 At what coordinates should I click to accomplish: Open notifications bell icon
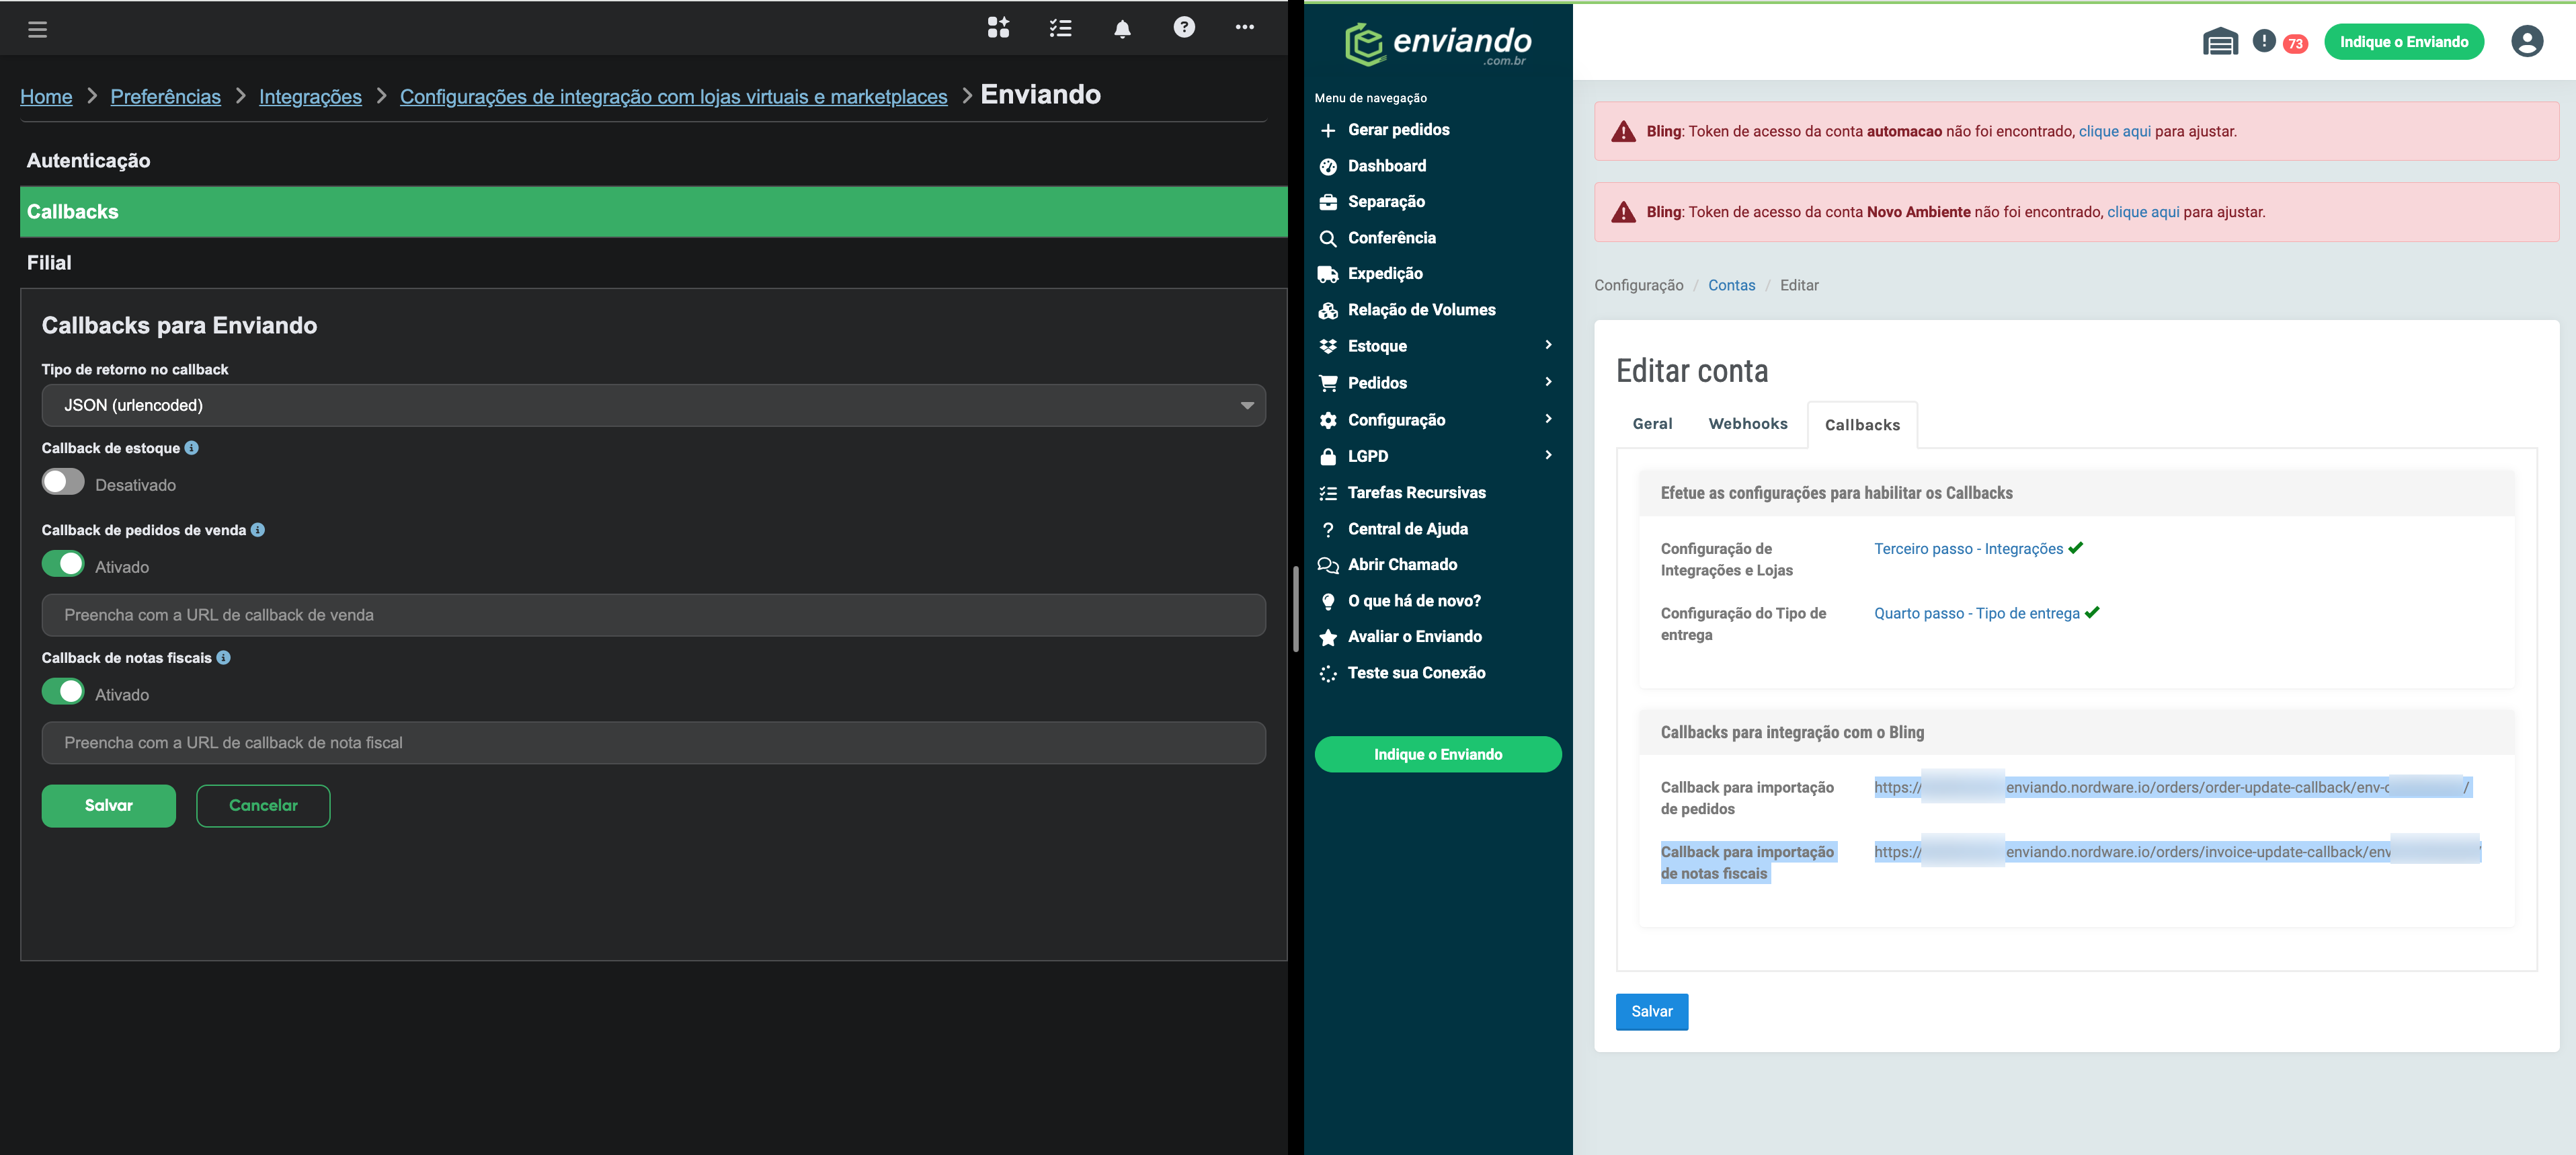1122,29
